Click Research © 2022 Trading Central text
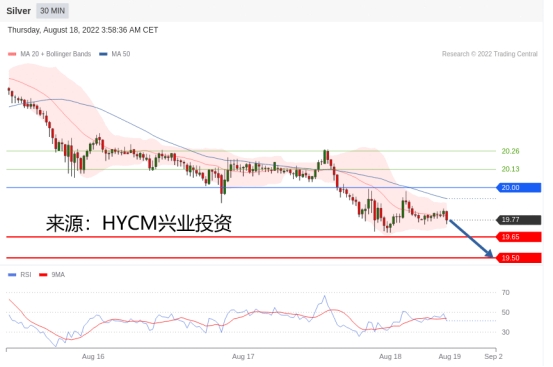The height and width of the screenshot is (367, 553). [490, 54]
